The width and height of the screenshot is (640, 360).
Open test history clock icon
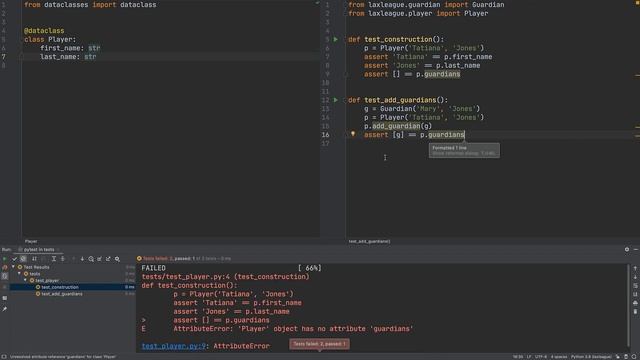[x=91, y=259]
